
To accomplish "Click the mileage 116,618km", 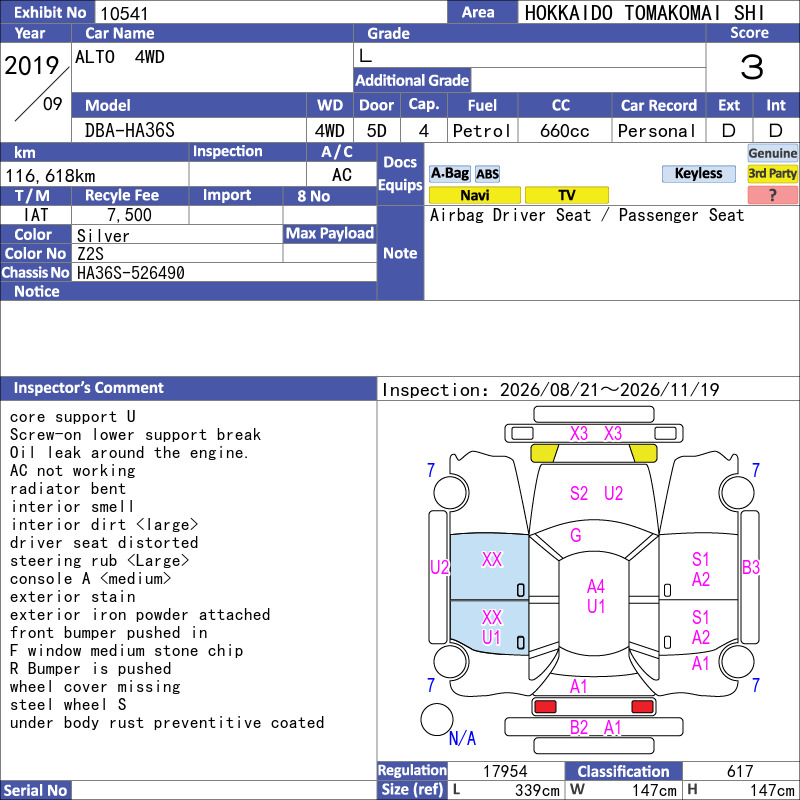I will click(x=50, y=176).
